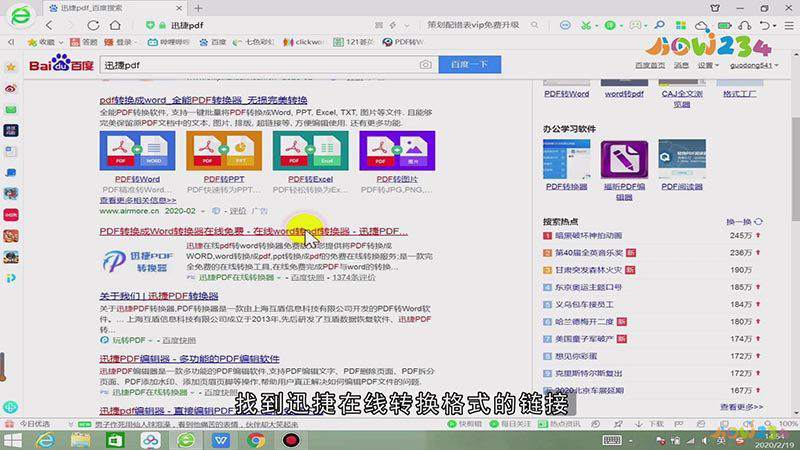Image resolution: width=800 pixels, height=450 pixels.
Task: Open 百度快照 for 1374条评价 result
Action: [x=308, y=278]
